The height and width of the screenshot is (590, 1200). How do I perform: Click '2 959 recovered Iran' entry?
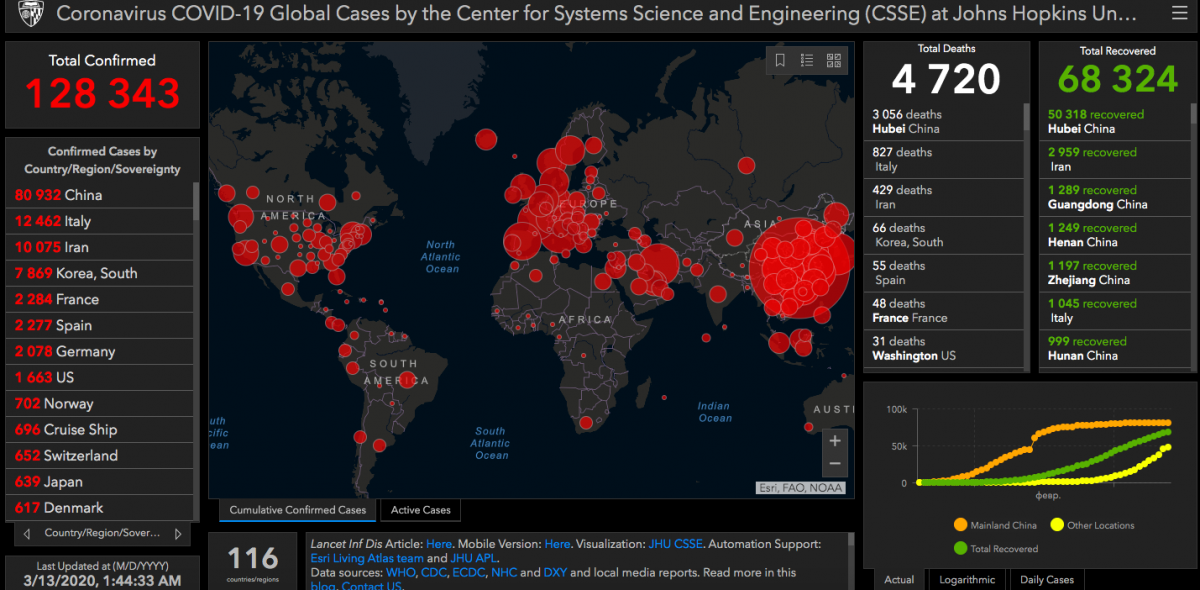click(1117, 159)
